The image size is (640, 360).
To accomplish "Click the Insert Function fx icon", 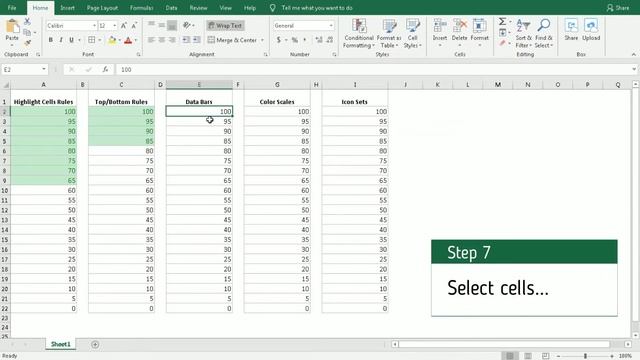I will [x=105, y=69].
